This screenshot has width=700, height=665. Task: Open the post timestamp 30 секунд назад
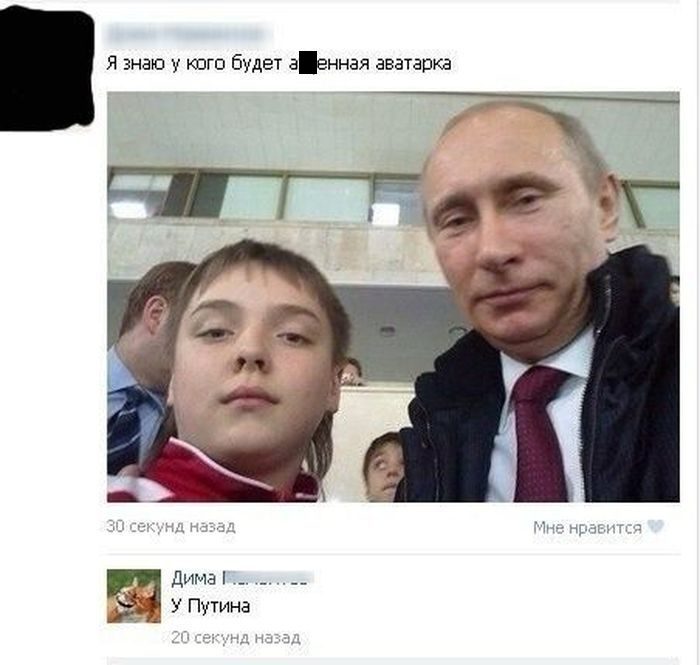tap(171, 527)
